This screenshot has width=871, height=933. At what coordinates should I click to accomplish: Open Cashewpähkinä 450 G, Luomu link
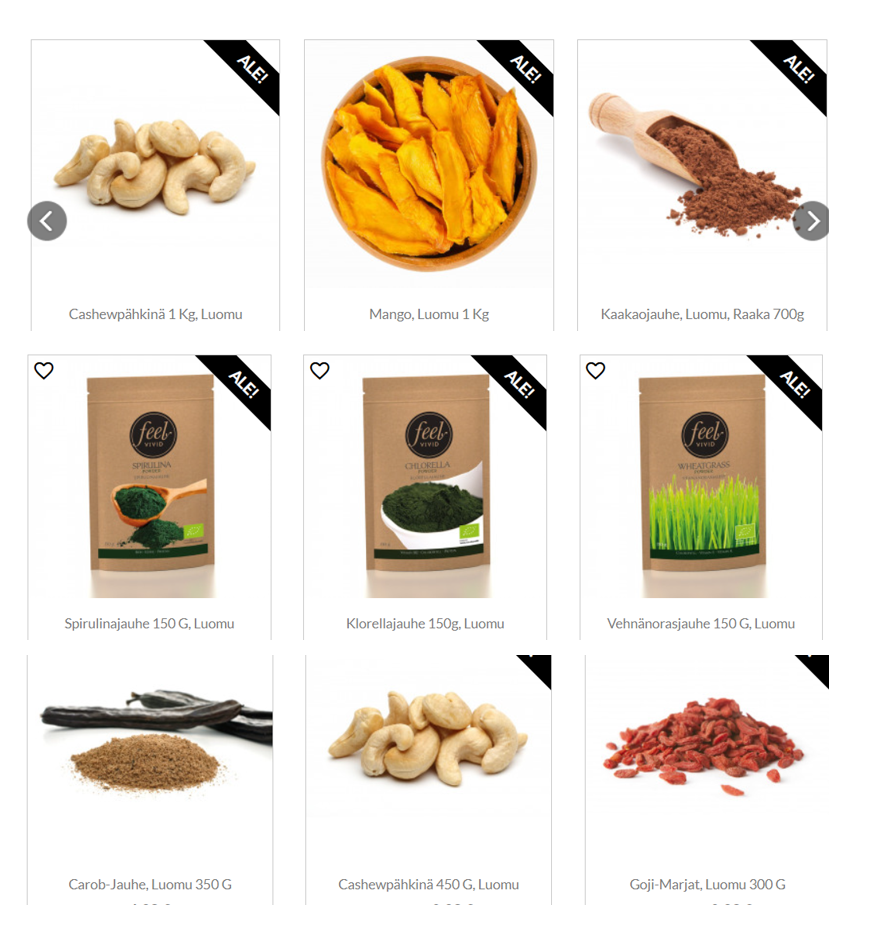428,885
